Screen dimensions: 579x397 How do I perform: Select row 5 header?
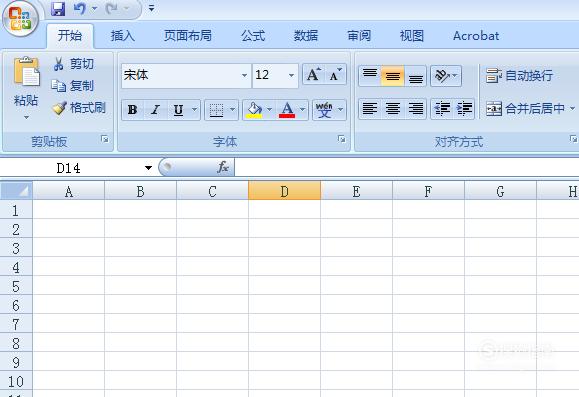coord(16,286)
